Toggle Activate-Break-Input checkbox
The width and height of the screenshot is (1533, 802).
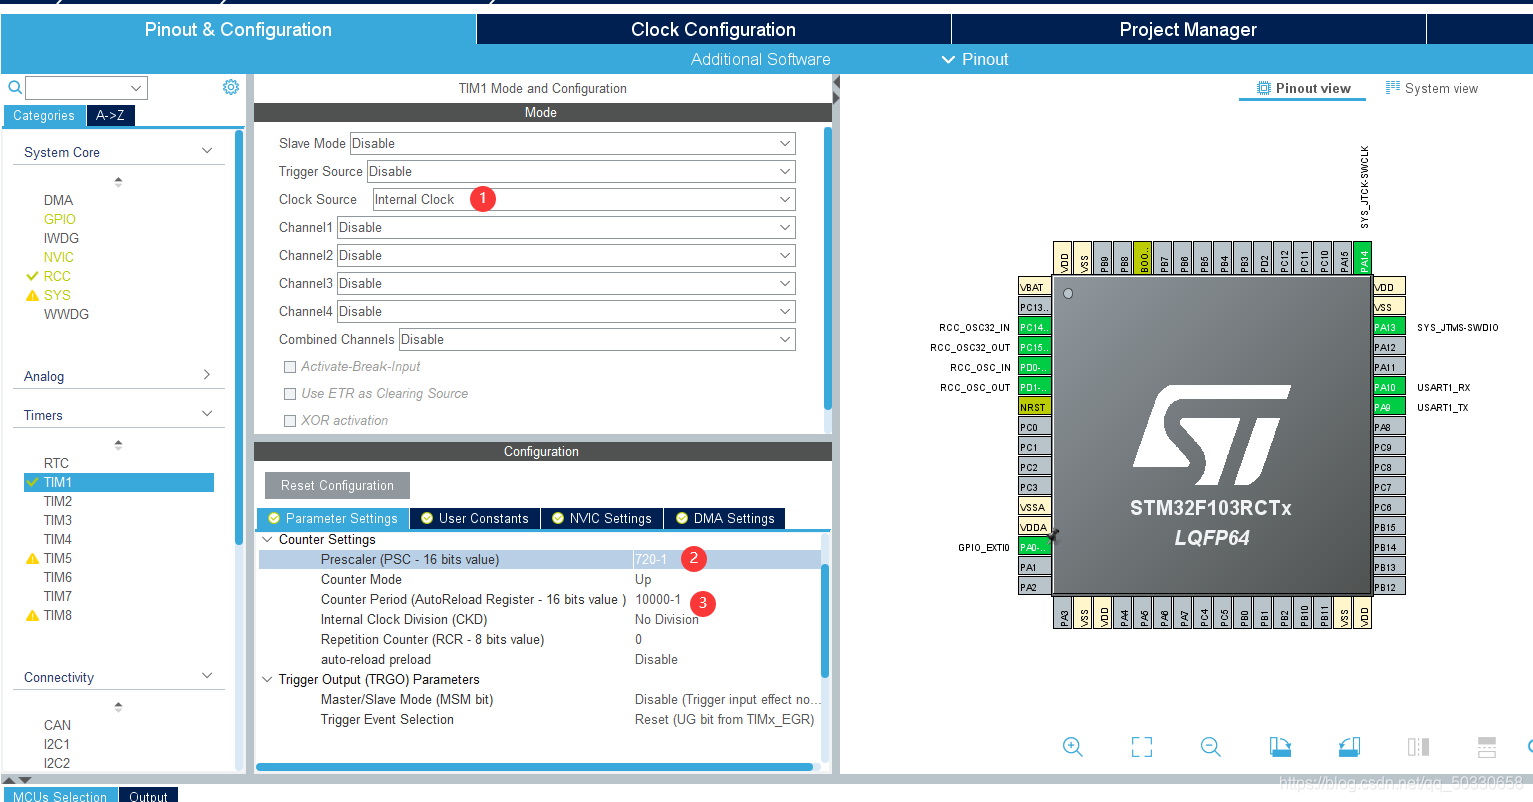290,367
